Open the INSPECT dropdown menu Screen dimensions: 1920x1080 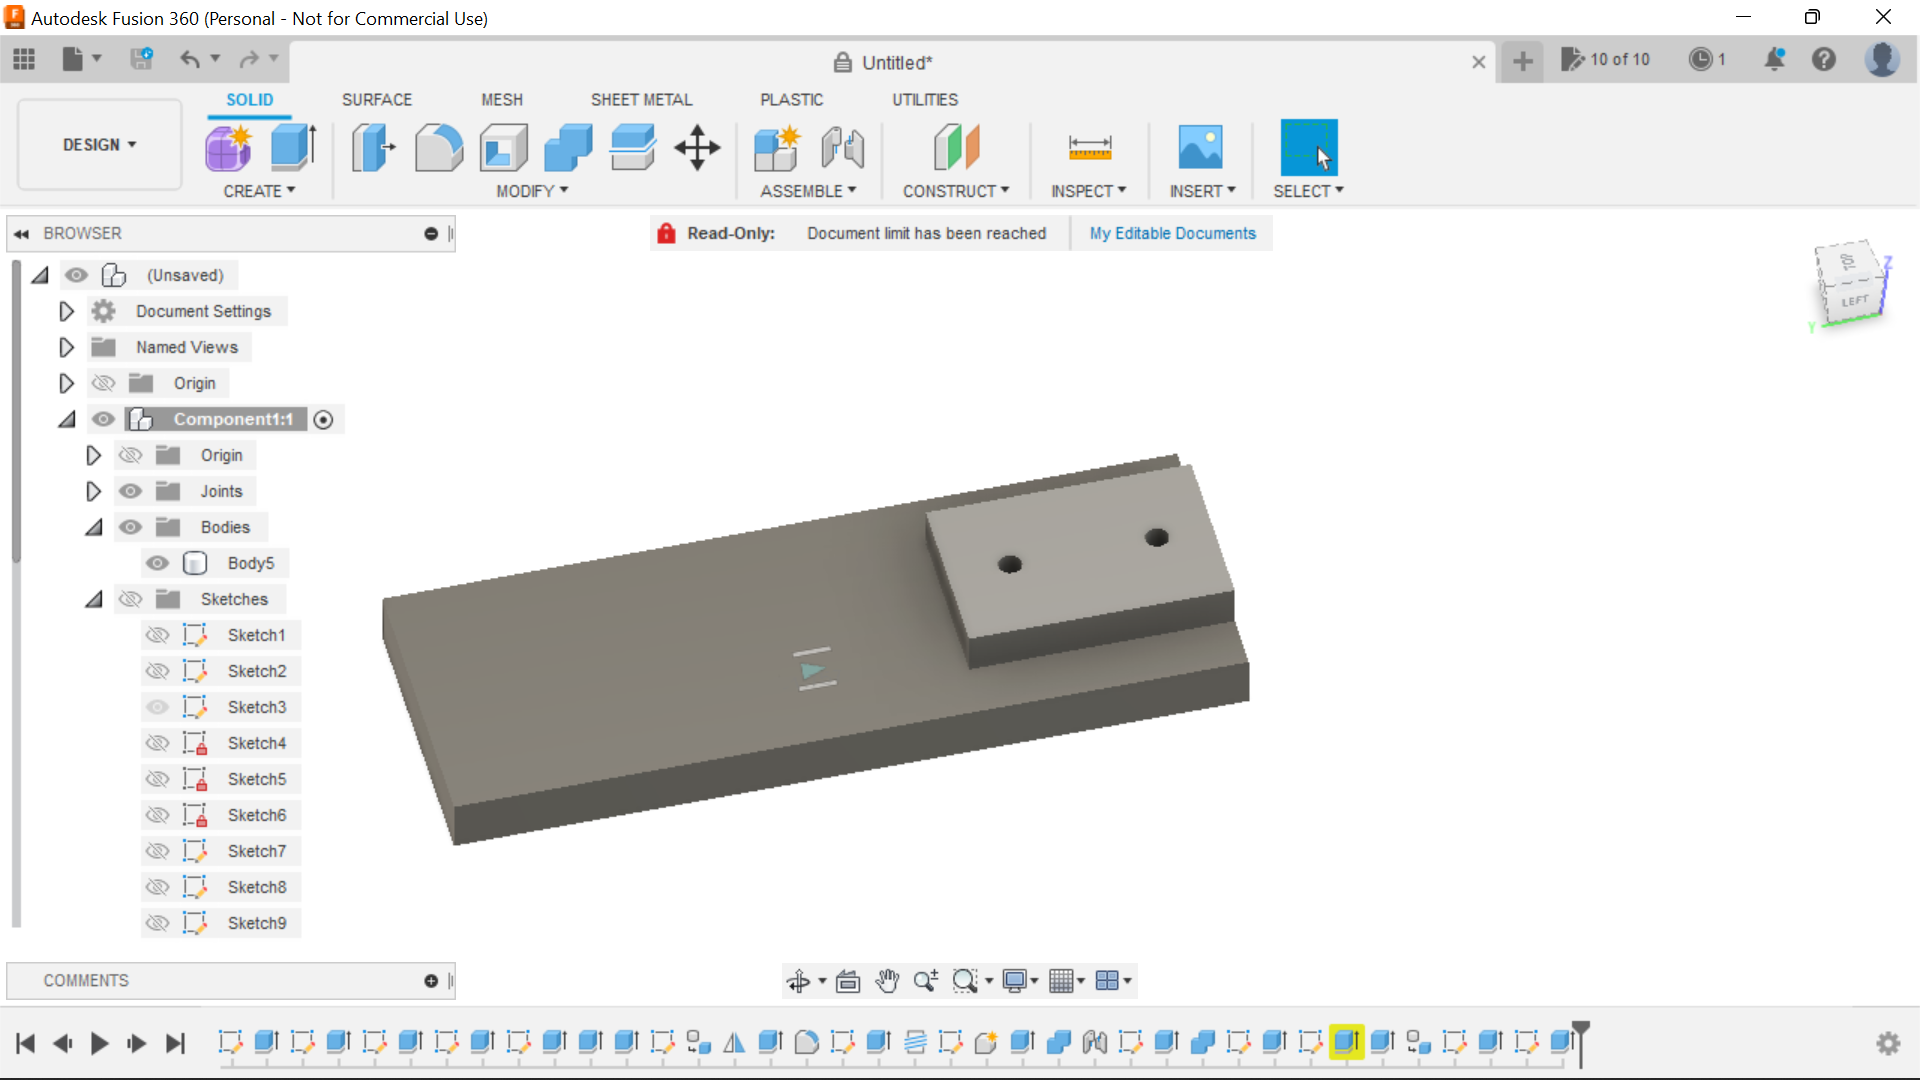tap(1088, 191)
